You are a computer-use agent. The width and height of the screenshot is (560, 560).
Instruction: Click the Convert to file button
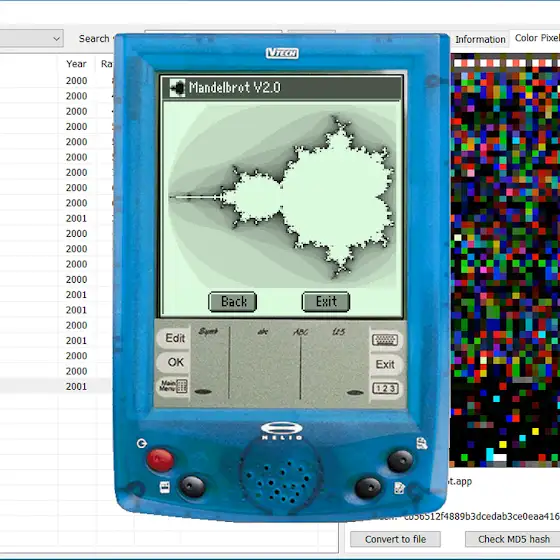395,539
